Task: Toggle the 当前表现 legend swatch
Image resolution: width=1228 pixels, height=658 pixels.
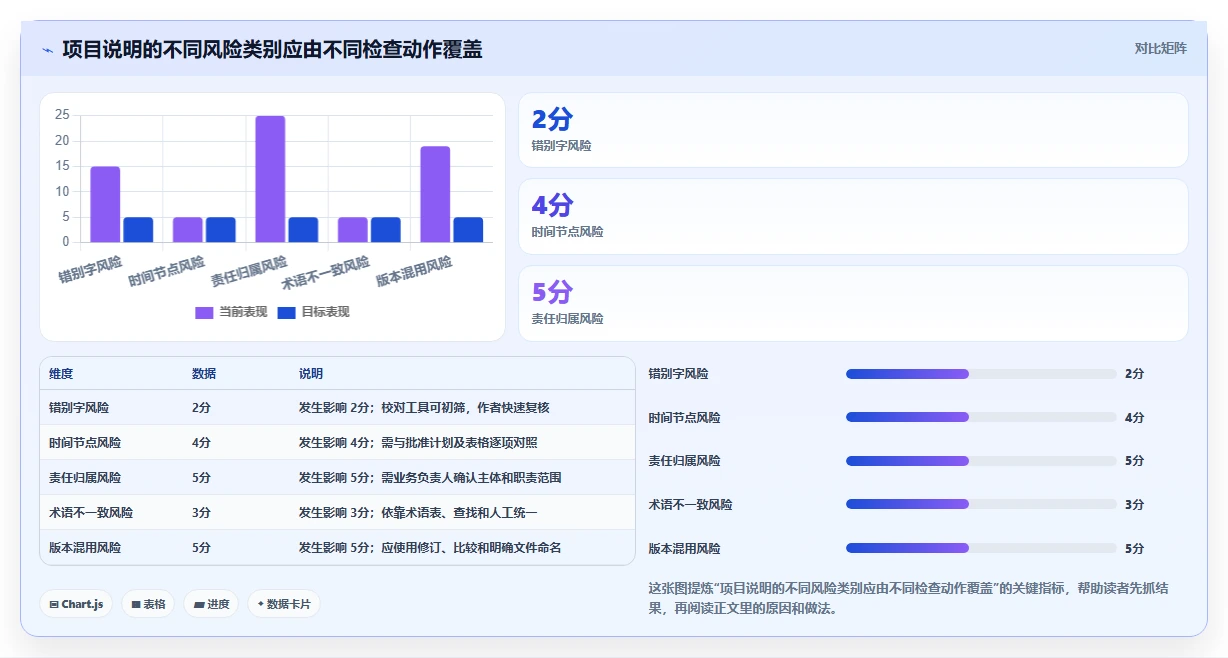Action: [204, 312]
